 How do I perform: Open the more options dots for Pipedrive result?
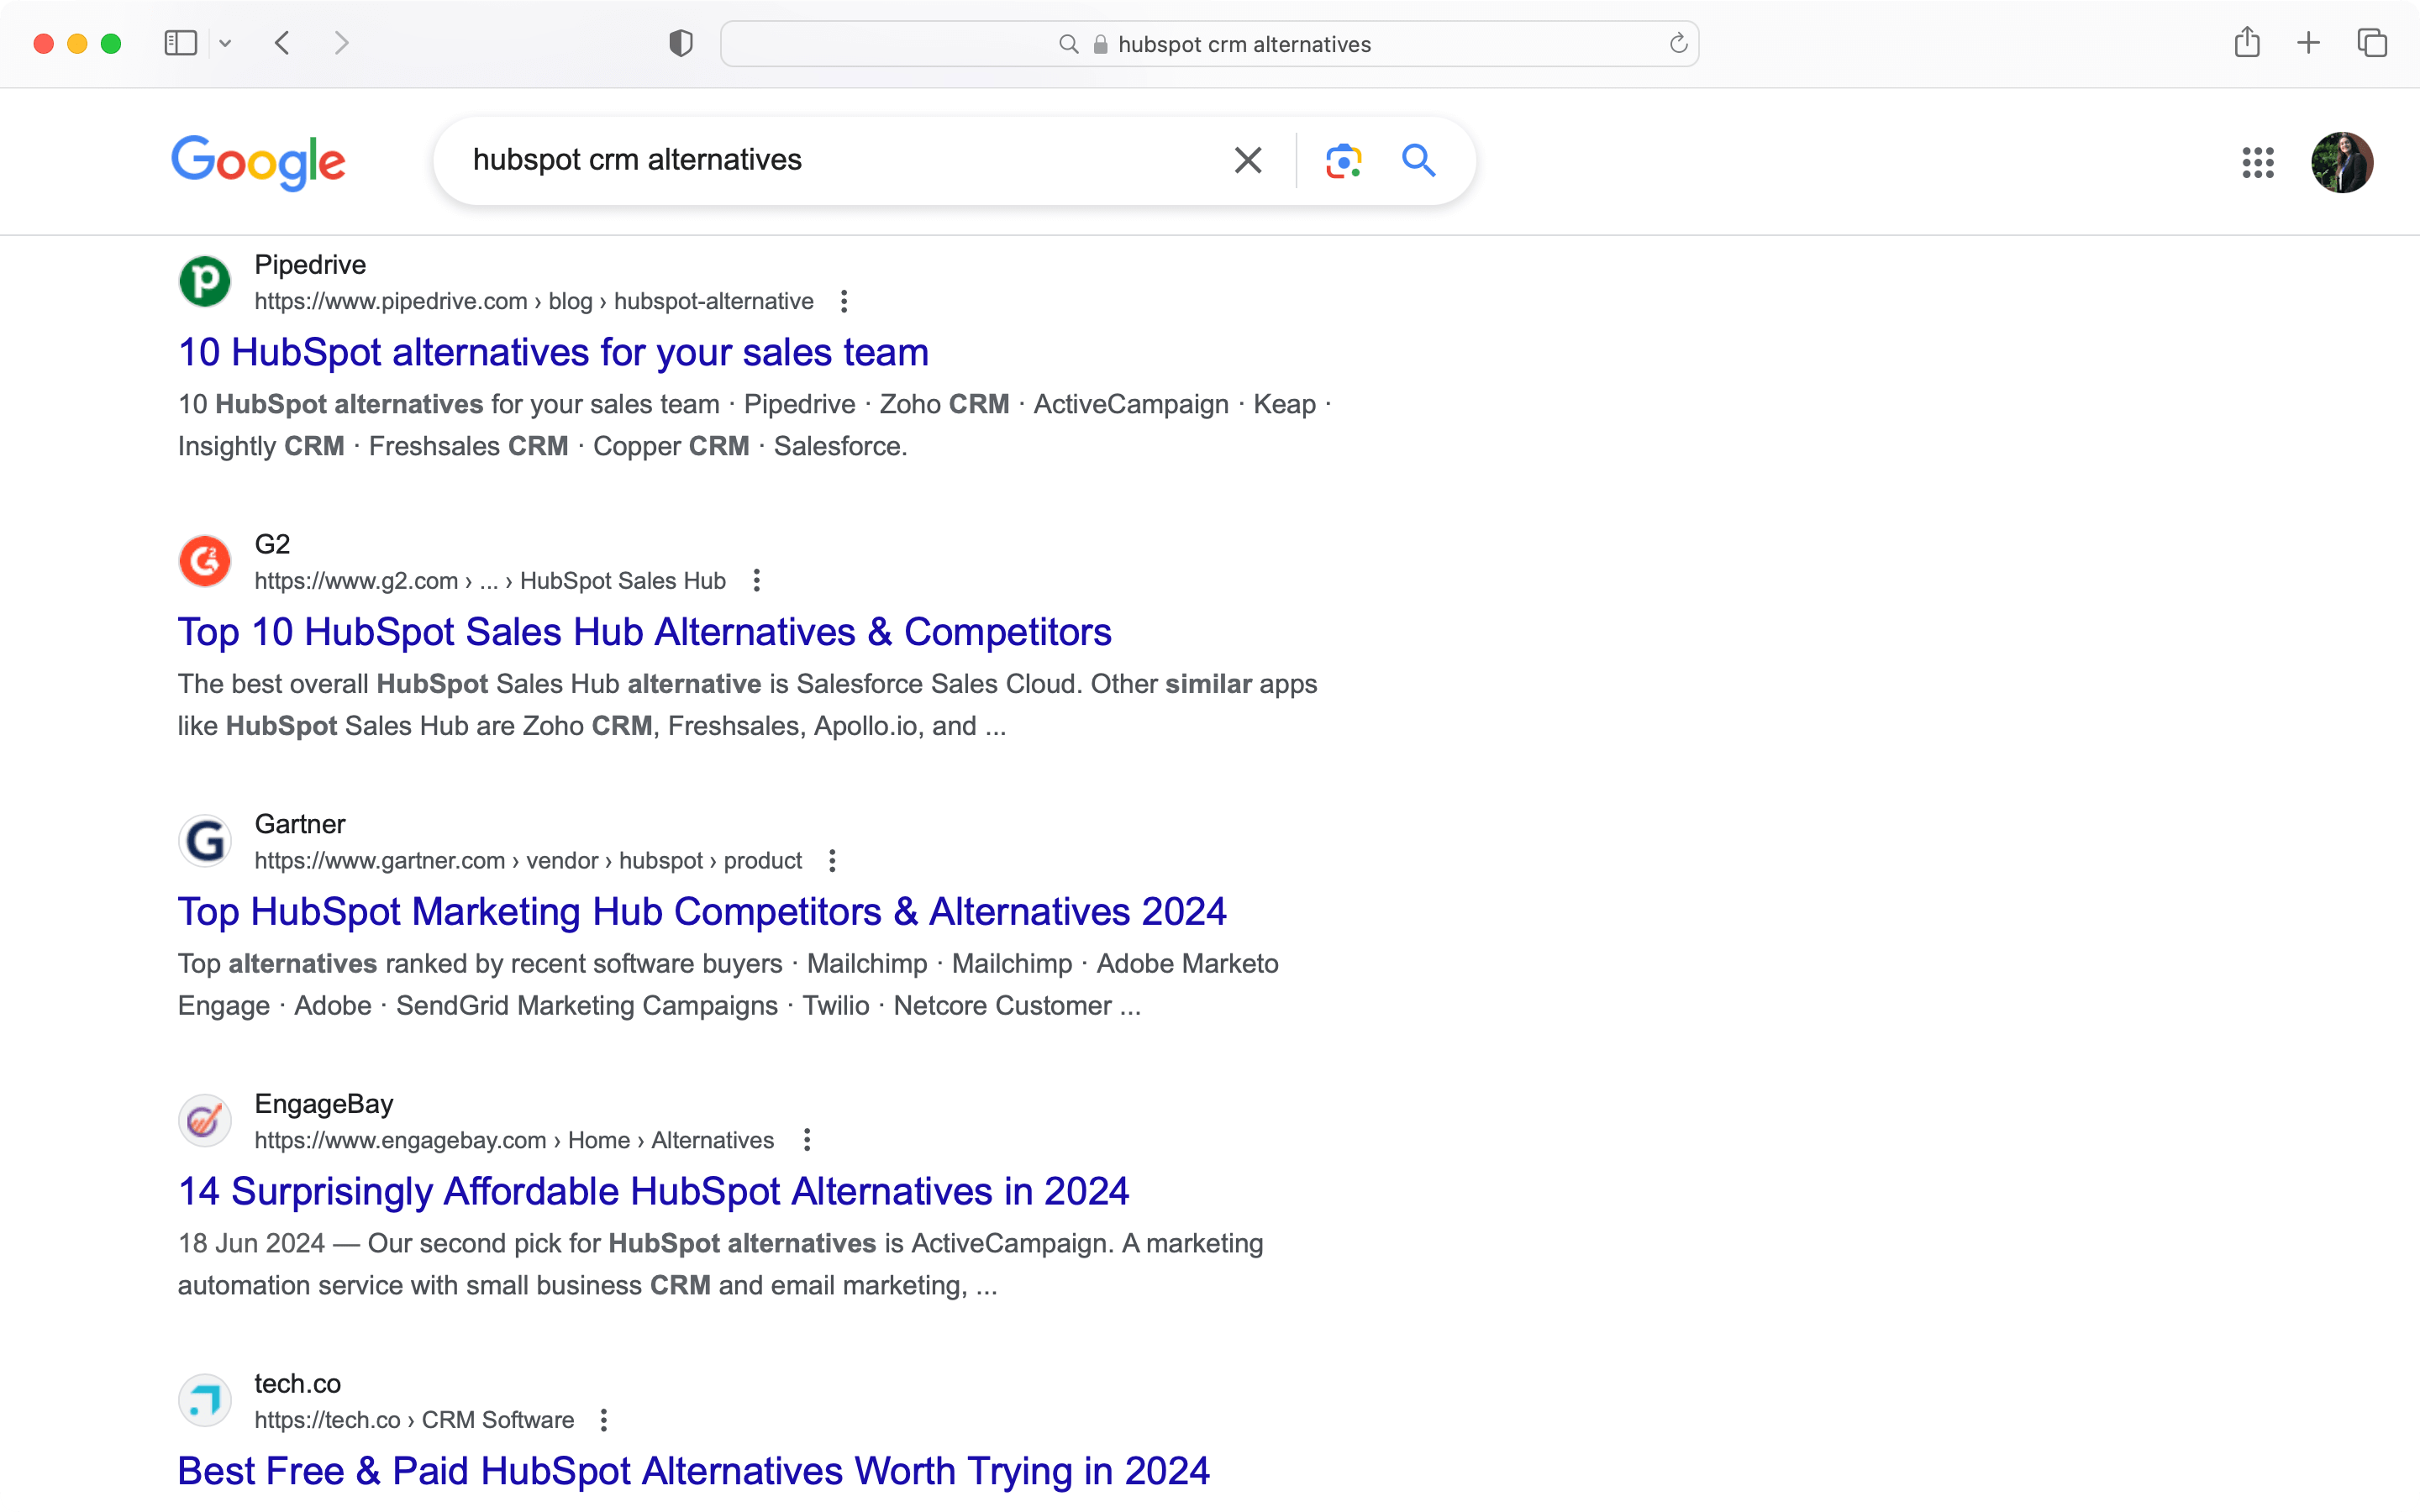pyautogui.click(x=844, y=301)
